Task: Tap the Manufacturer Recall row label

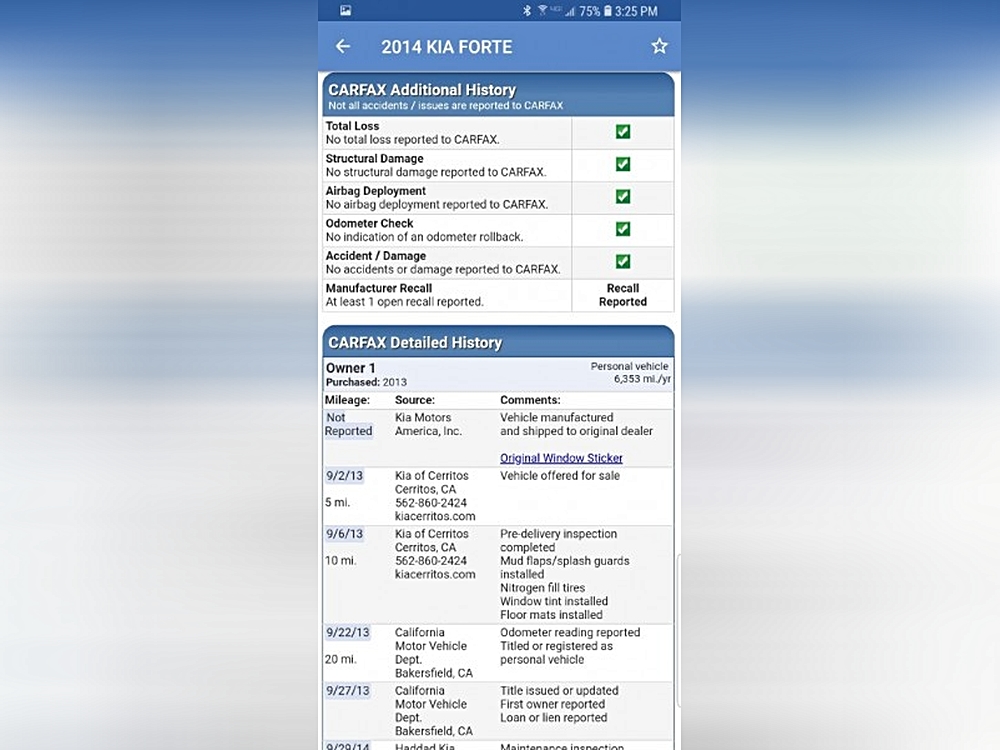Action: point(379,288)
